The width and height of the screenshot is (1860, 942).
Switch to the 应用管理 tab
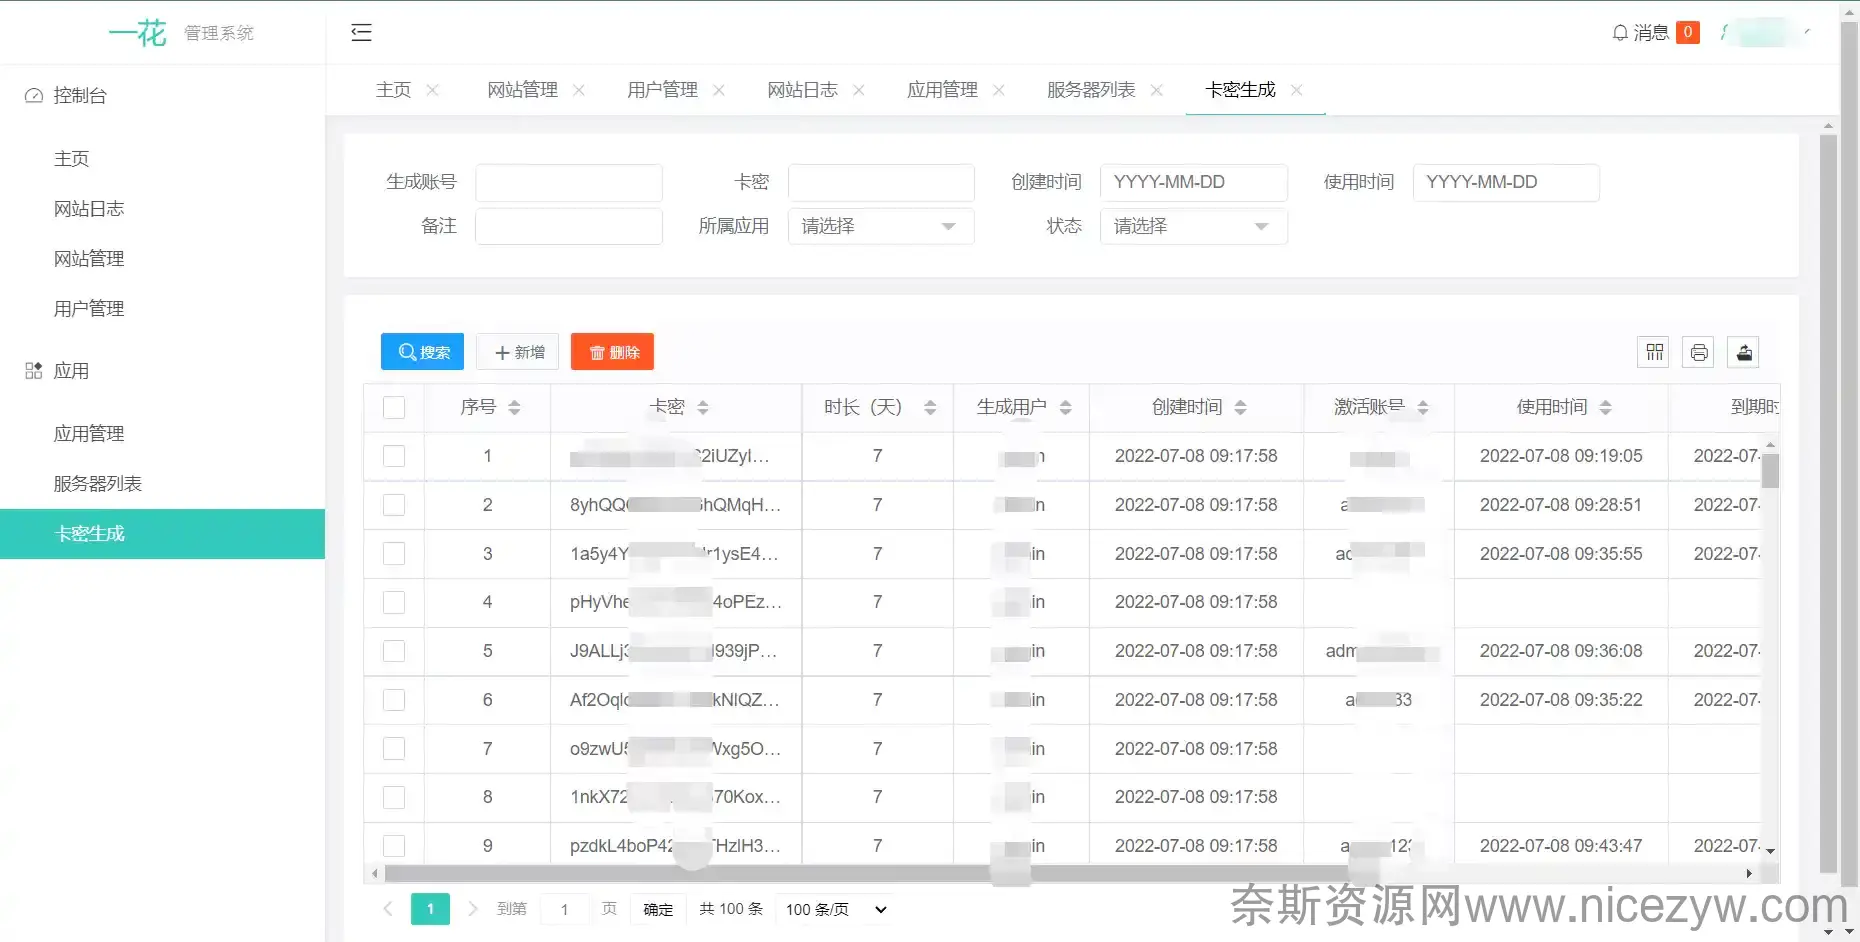coord(942,90)
